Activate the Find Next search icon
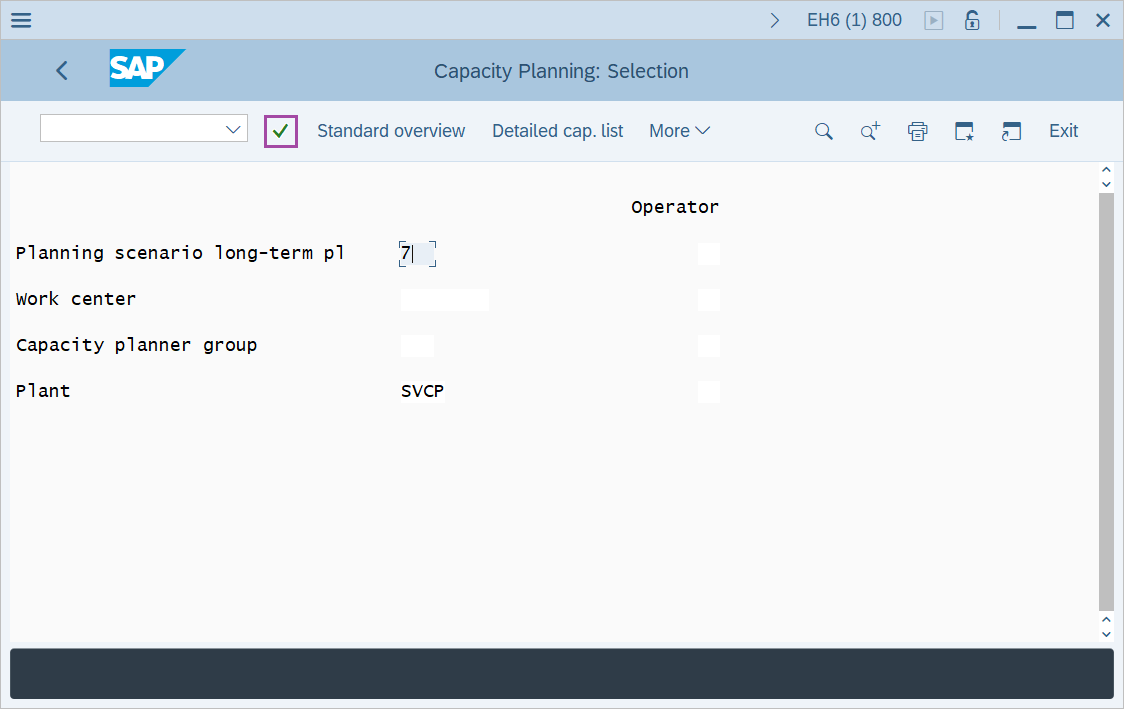 [x=869, y=131]
